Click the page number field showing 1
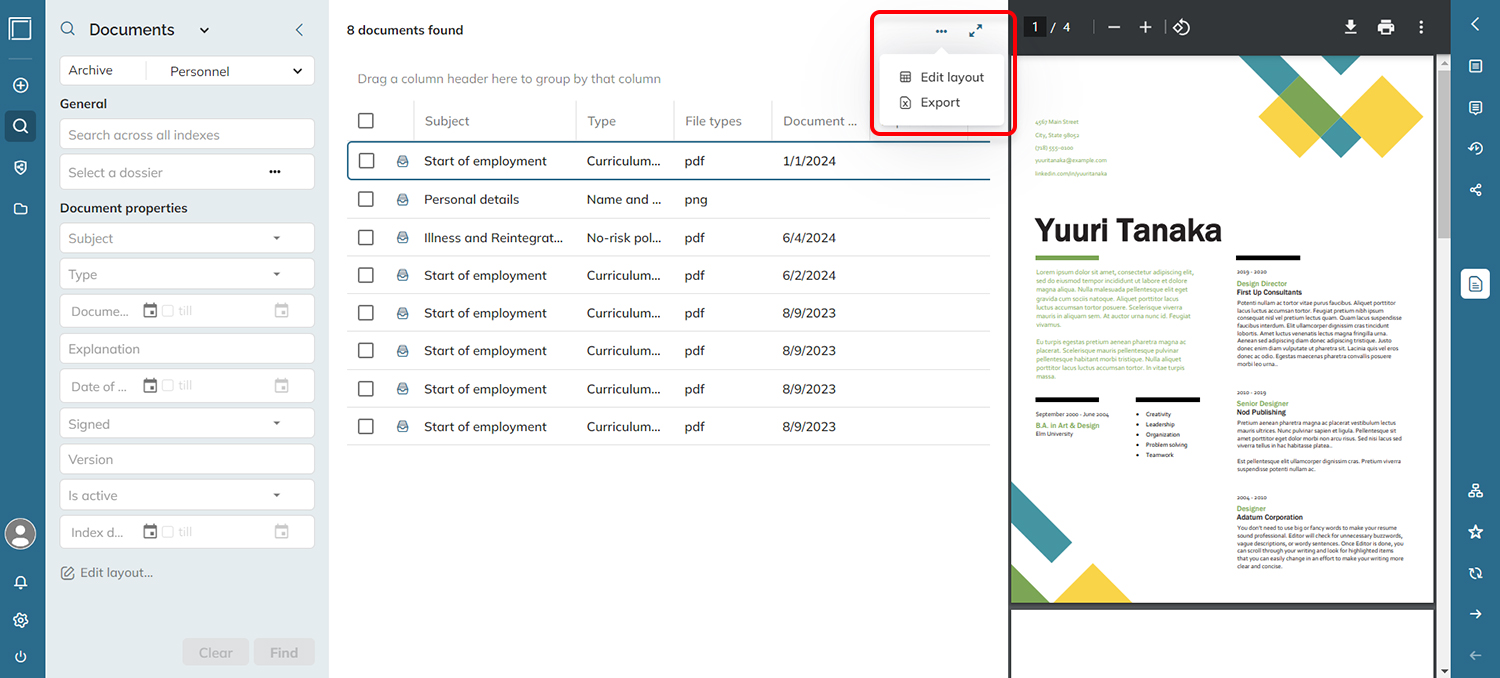The height and width of the screenshot is (678, 1500). 1035,27
